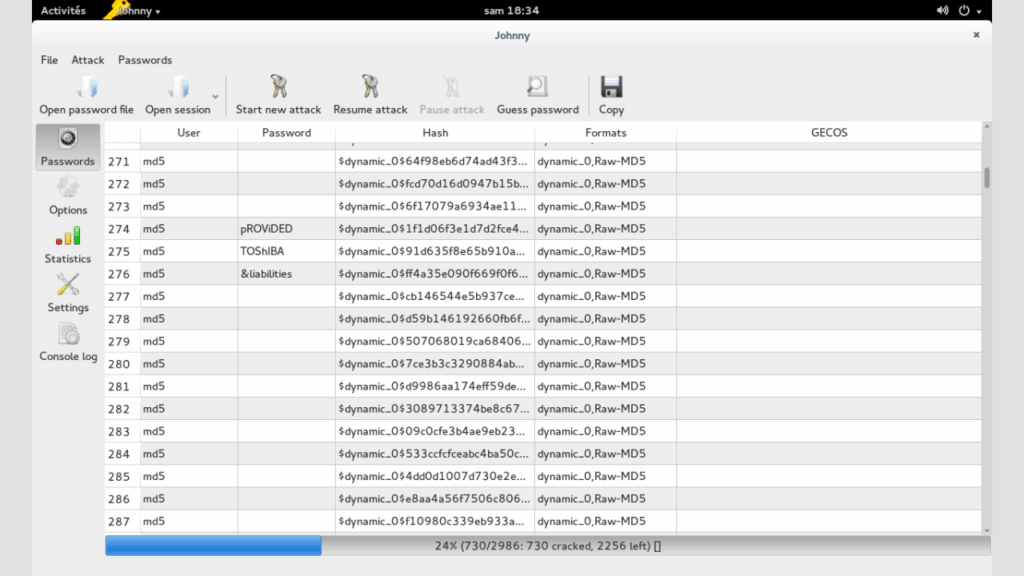Open the Statistics sidebar panel

pos(68,245)
